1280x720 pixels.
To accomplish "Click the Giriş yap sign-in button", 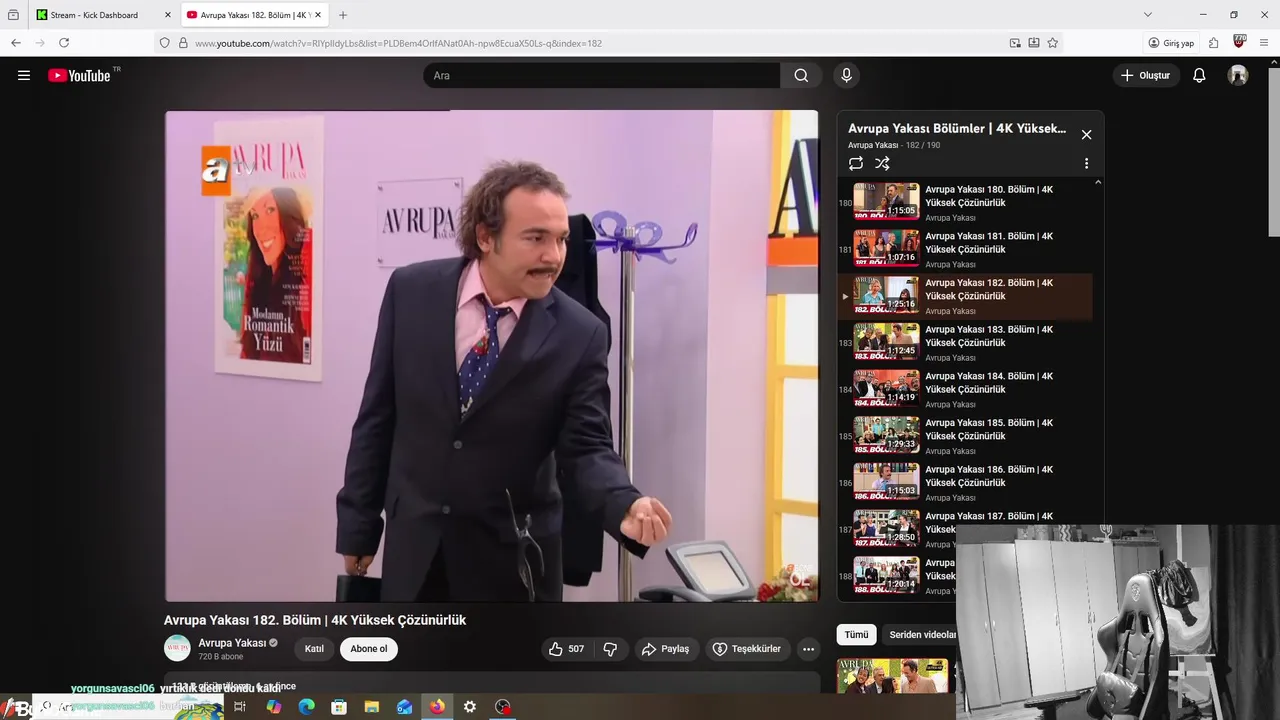I will pyautogui.click(x=1171, y=43).
